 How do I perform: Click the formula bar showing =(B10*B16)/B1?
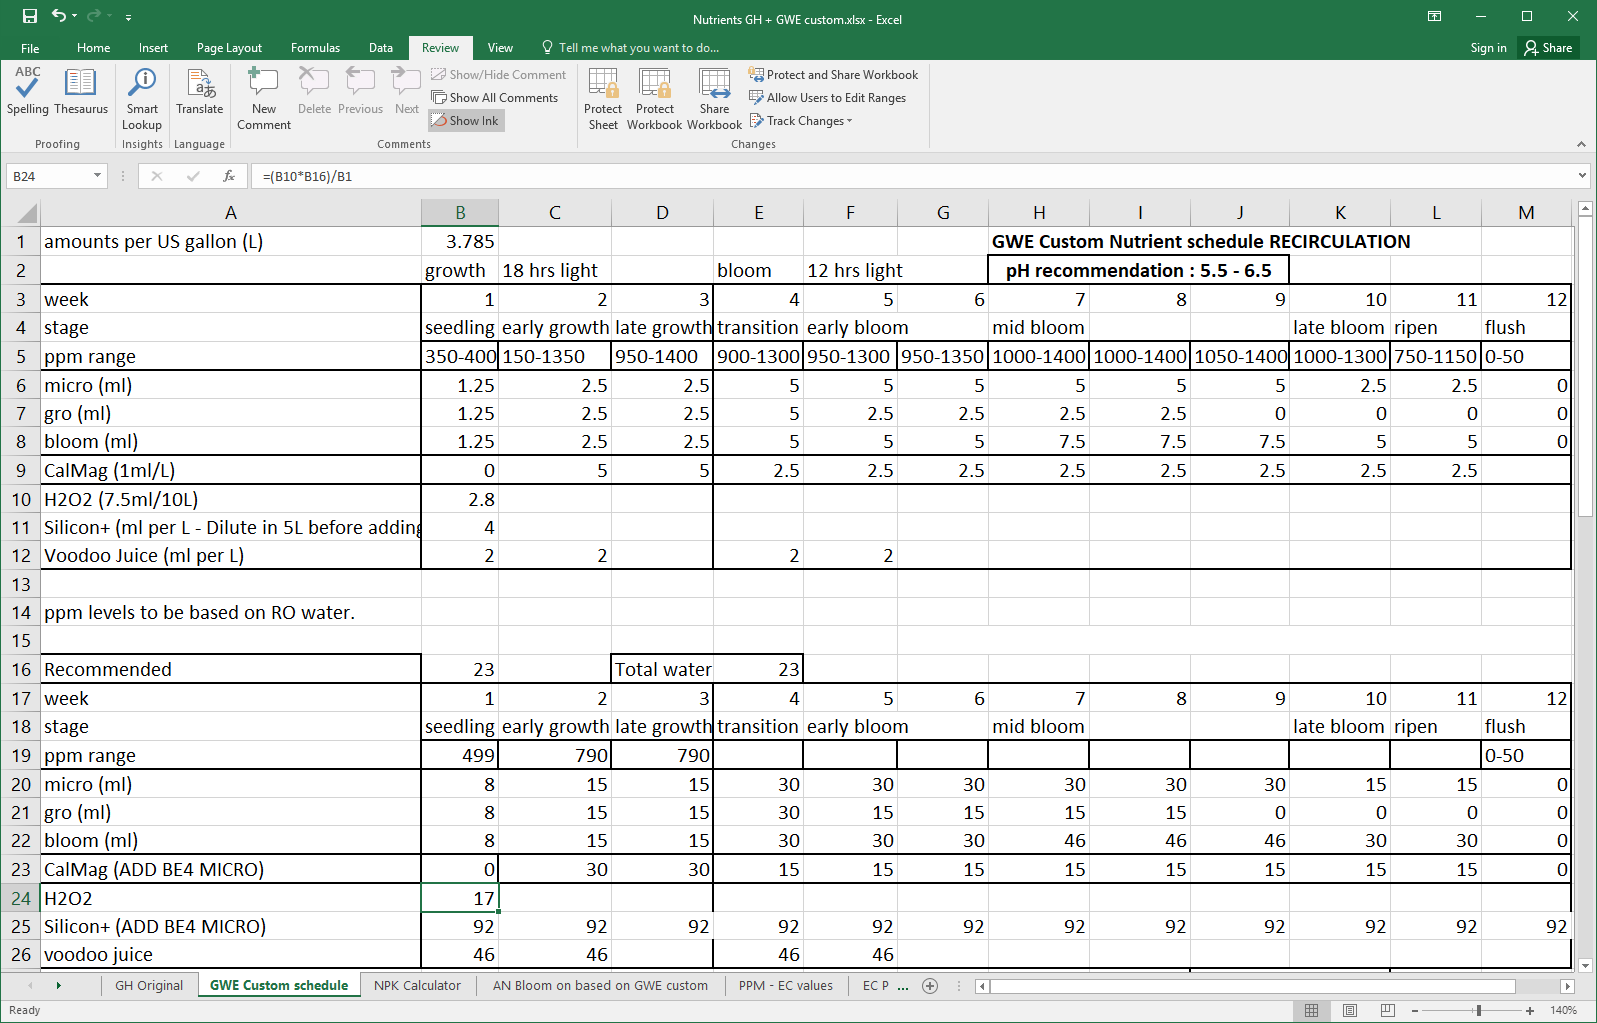(x=912, y=176)
